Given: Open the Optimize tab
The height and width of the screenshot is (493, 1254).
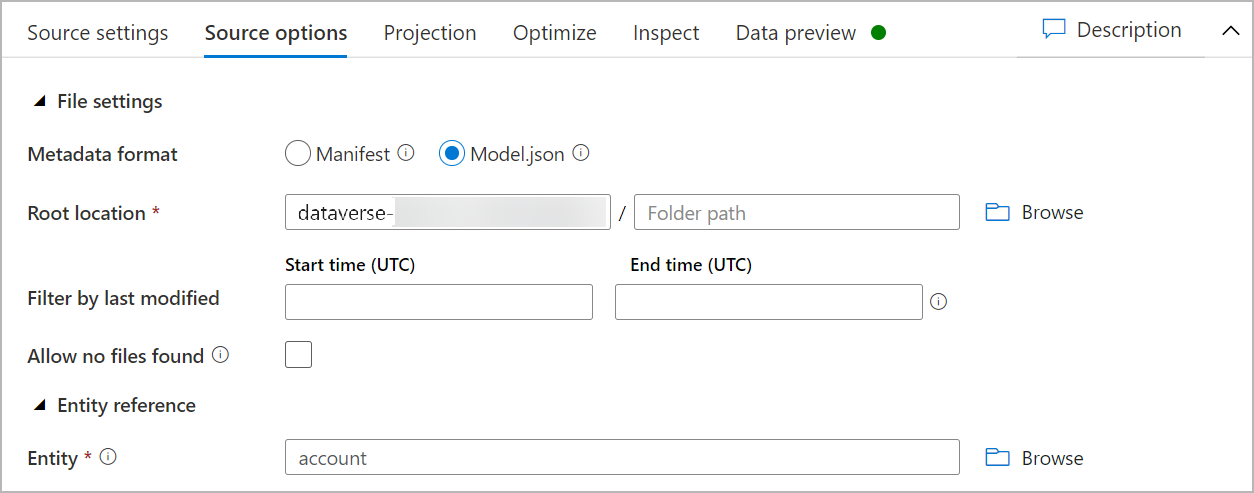Looking at the screenshot, I should (x=555, y=33).
